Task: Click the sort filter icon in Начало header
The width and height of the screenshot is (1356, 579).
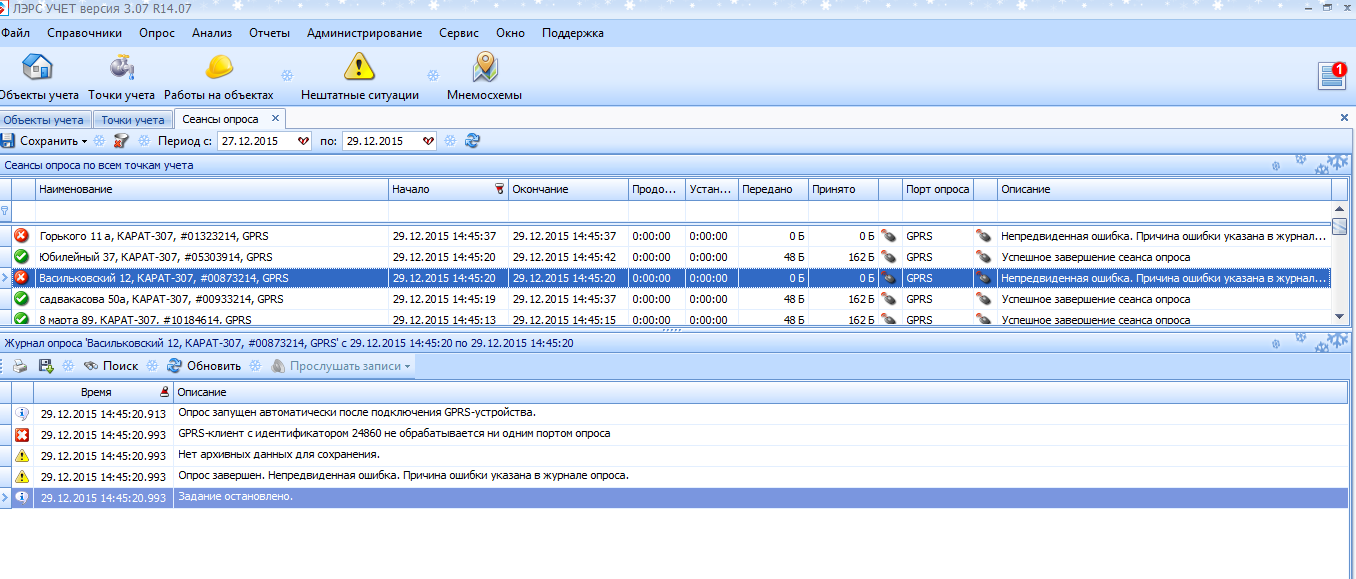Action: click(499, 189)
